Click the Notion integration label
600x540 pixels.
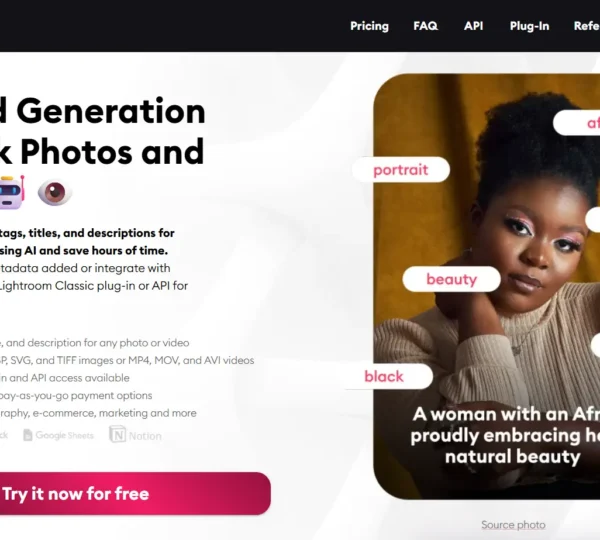(145, 436)
